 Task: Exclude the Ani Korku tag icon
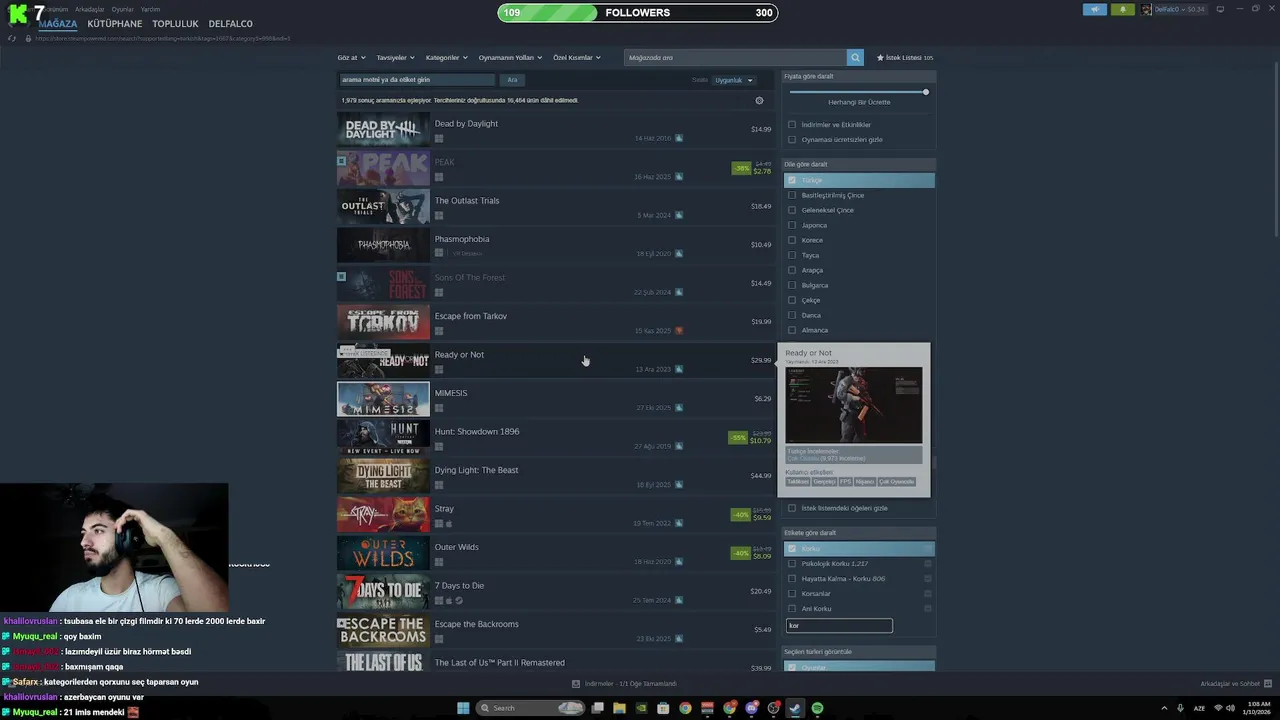(x=928, y=608)
